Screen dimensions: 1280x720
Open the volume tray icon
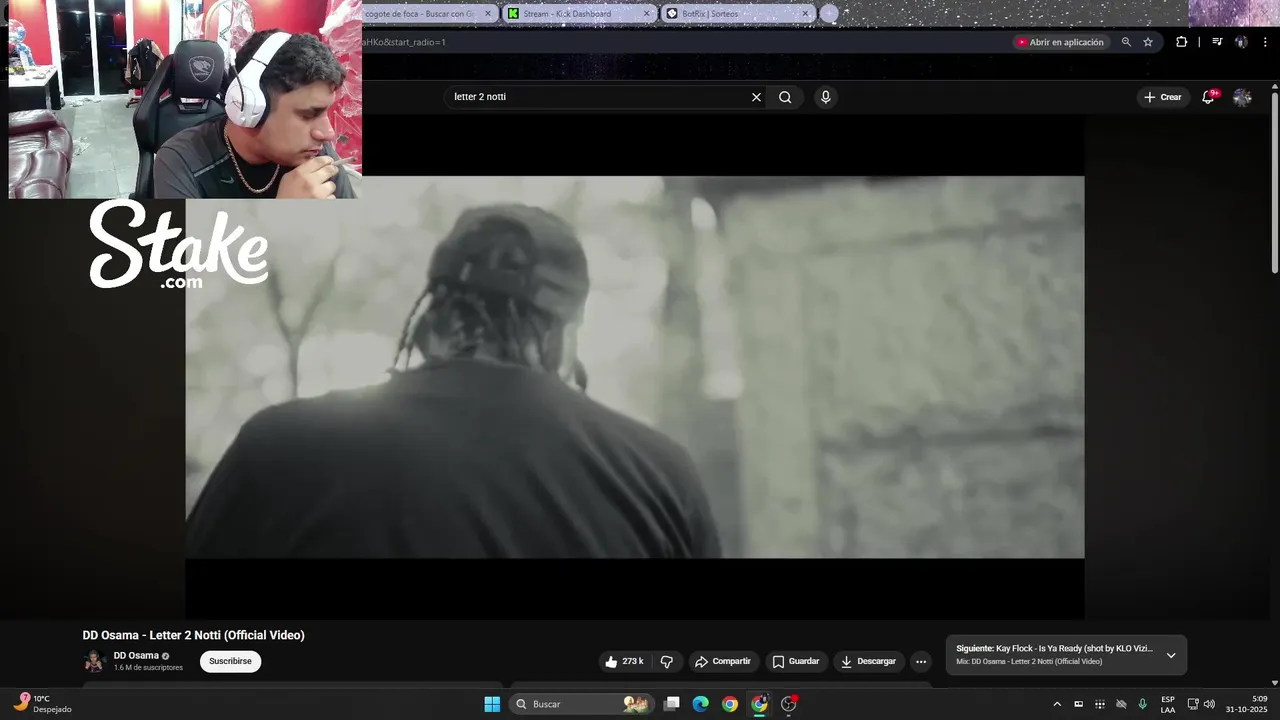coord(1209,704)
